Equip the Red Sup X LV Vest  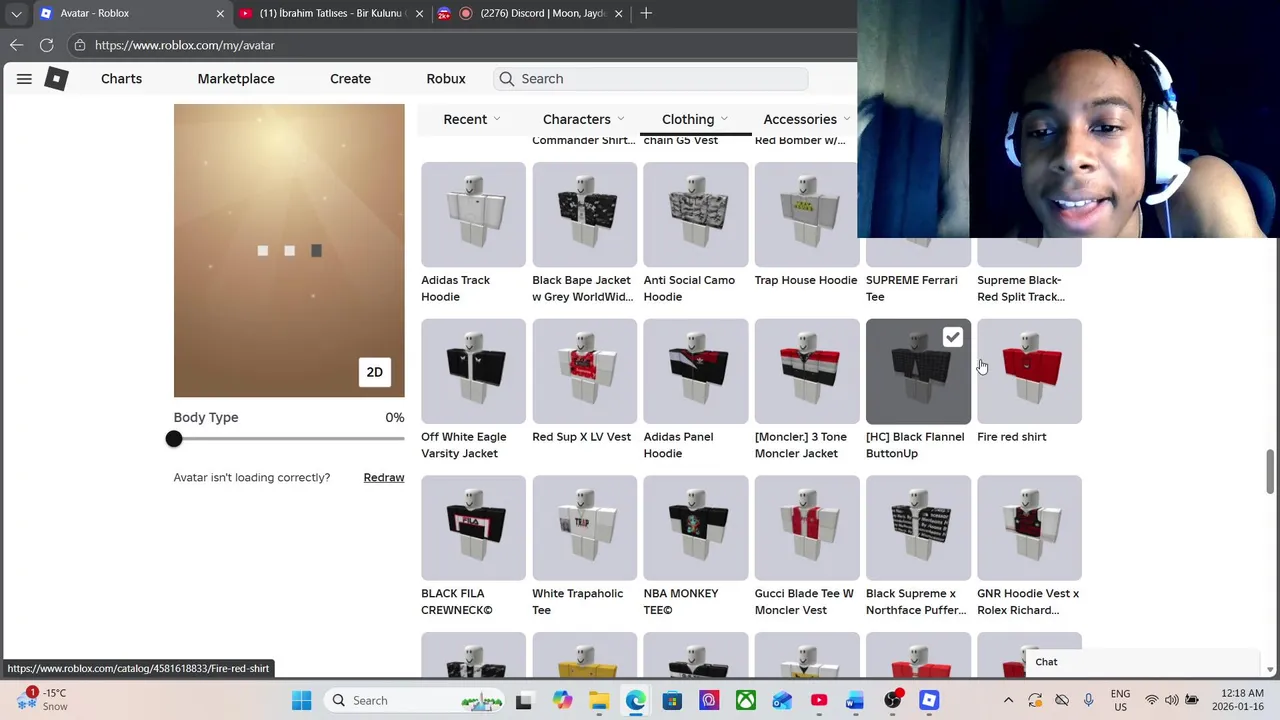click(584, 371)
